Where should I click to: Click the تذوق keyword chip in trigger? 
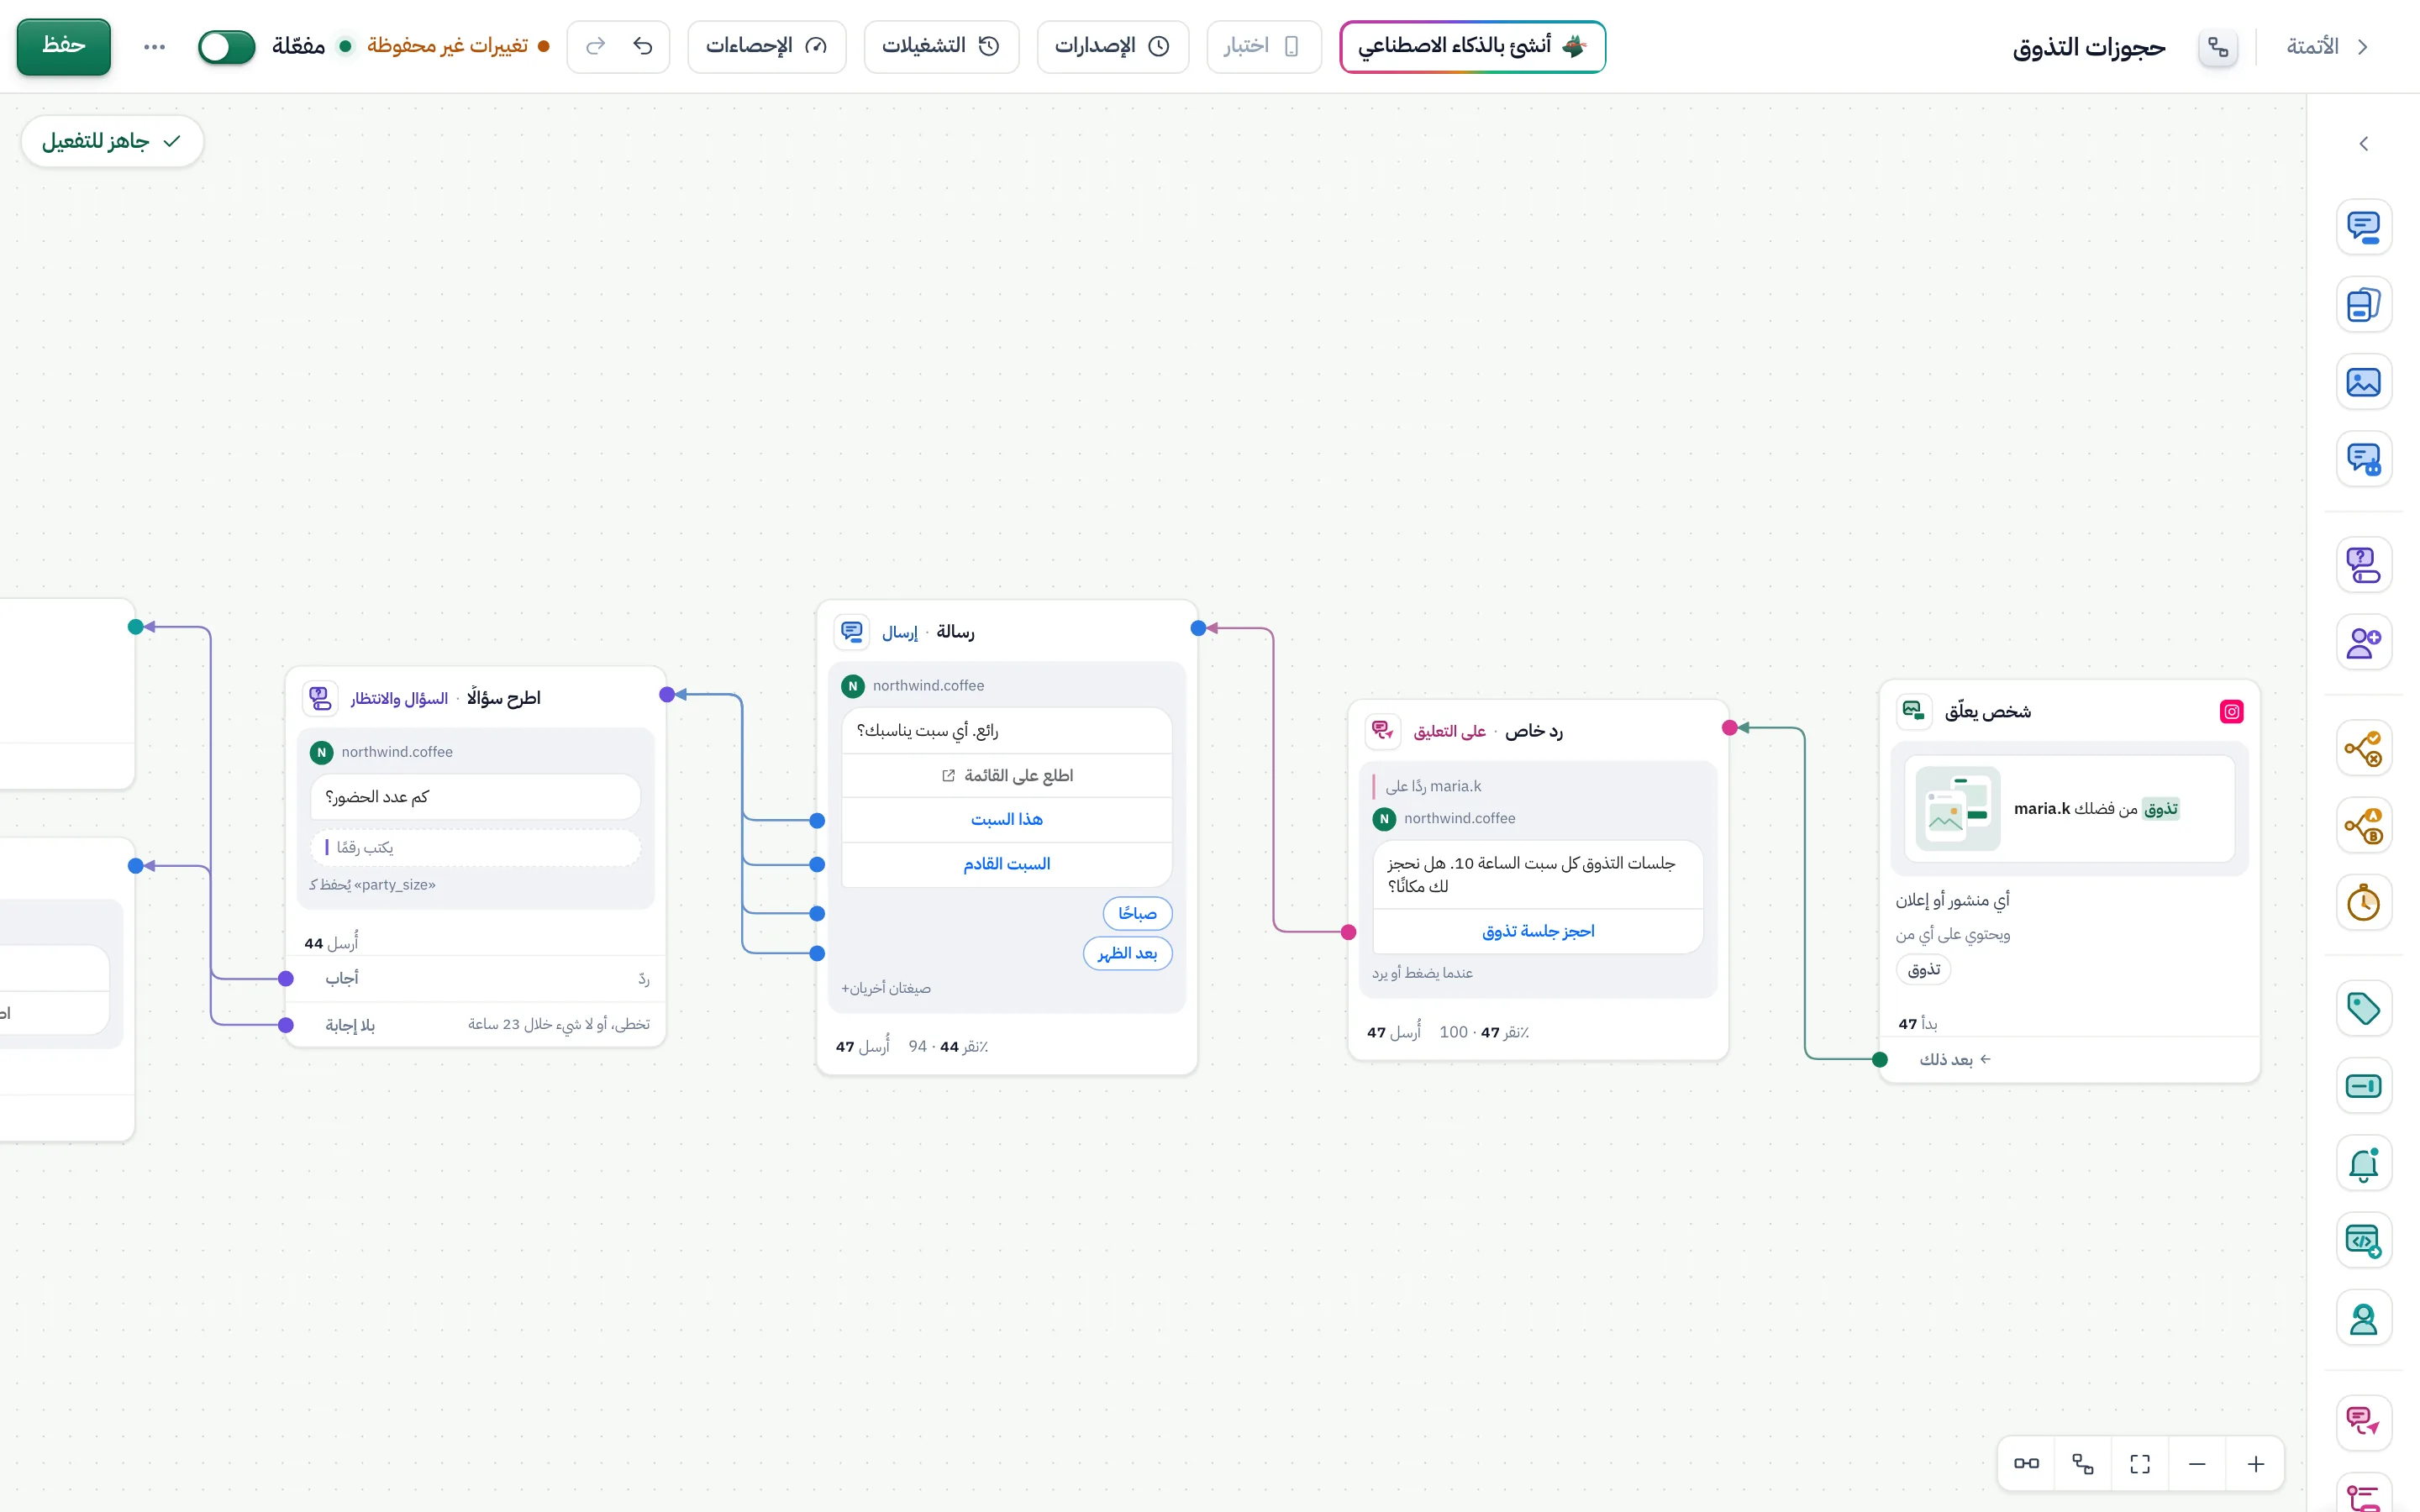1923,969
